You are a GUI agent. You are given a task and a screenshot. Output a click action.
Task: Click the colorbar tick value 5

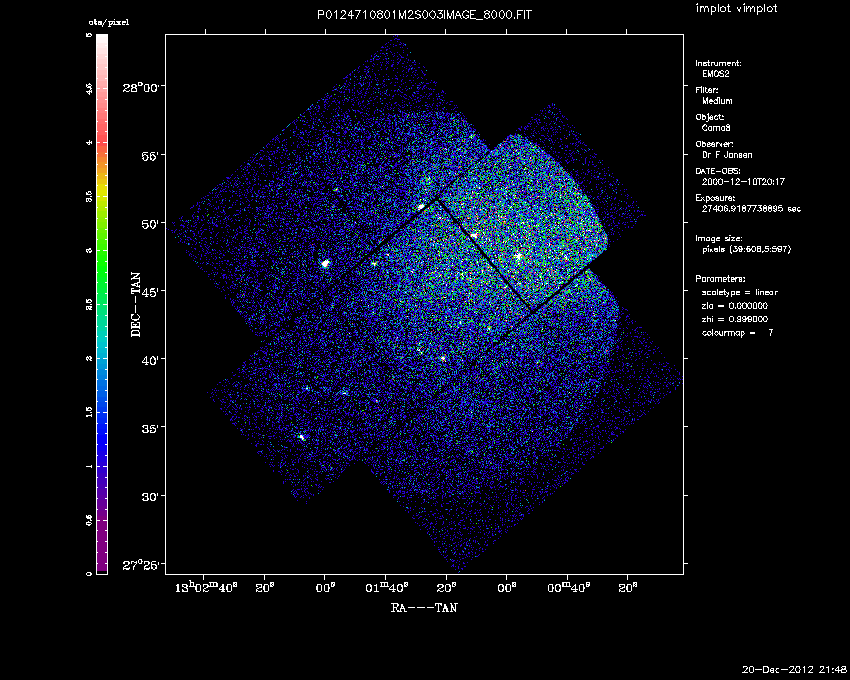(89, 35)
